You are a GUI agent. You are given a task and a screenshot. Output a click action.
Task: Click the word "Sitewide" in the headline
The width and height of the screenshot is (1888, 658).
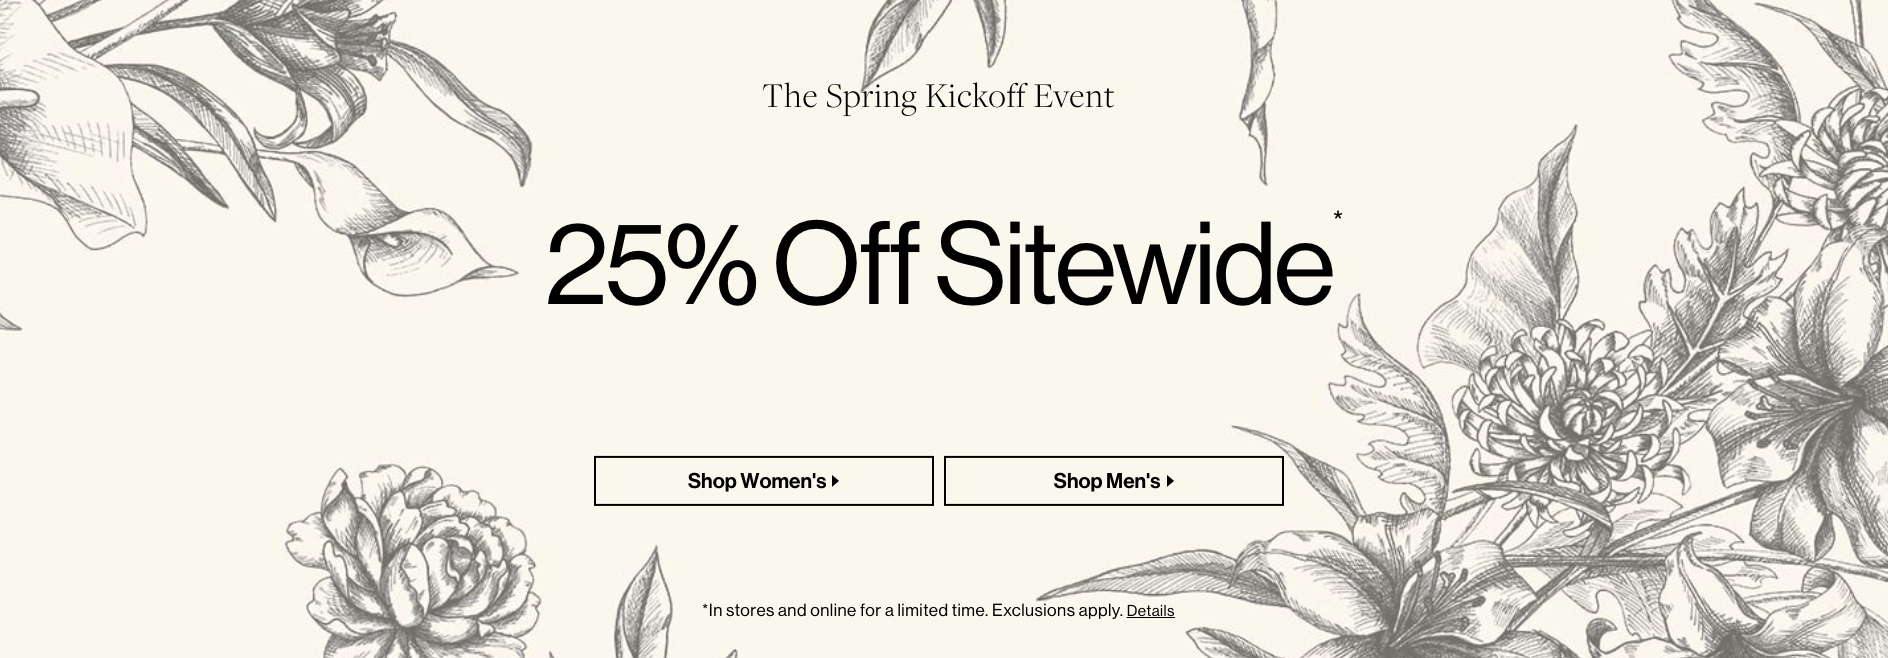(1135, 262)
